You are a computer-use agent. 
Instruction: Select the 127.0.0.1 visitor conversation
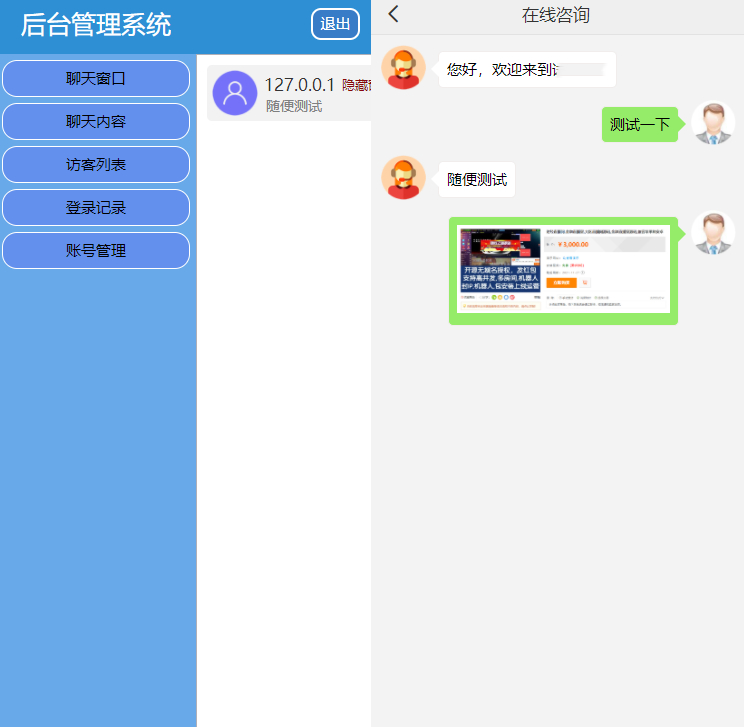(x=289, y=93)
